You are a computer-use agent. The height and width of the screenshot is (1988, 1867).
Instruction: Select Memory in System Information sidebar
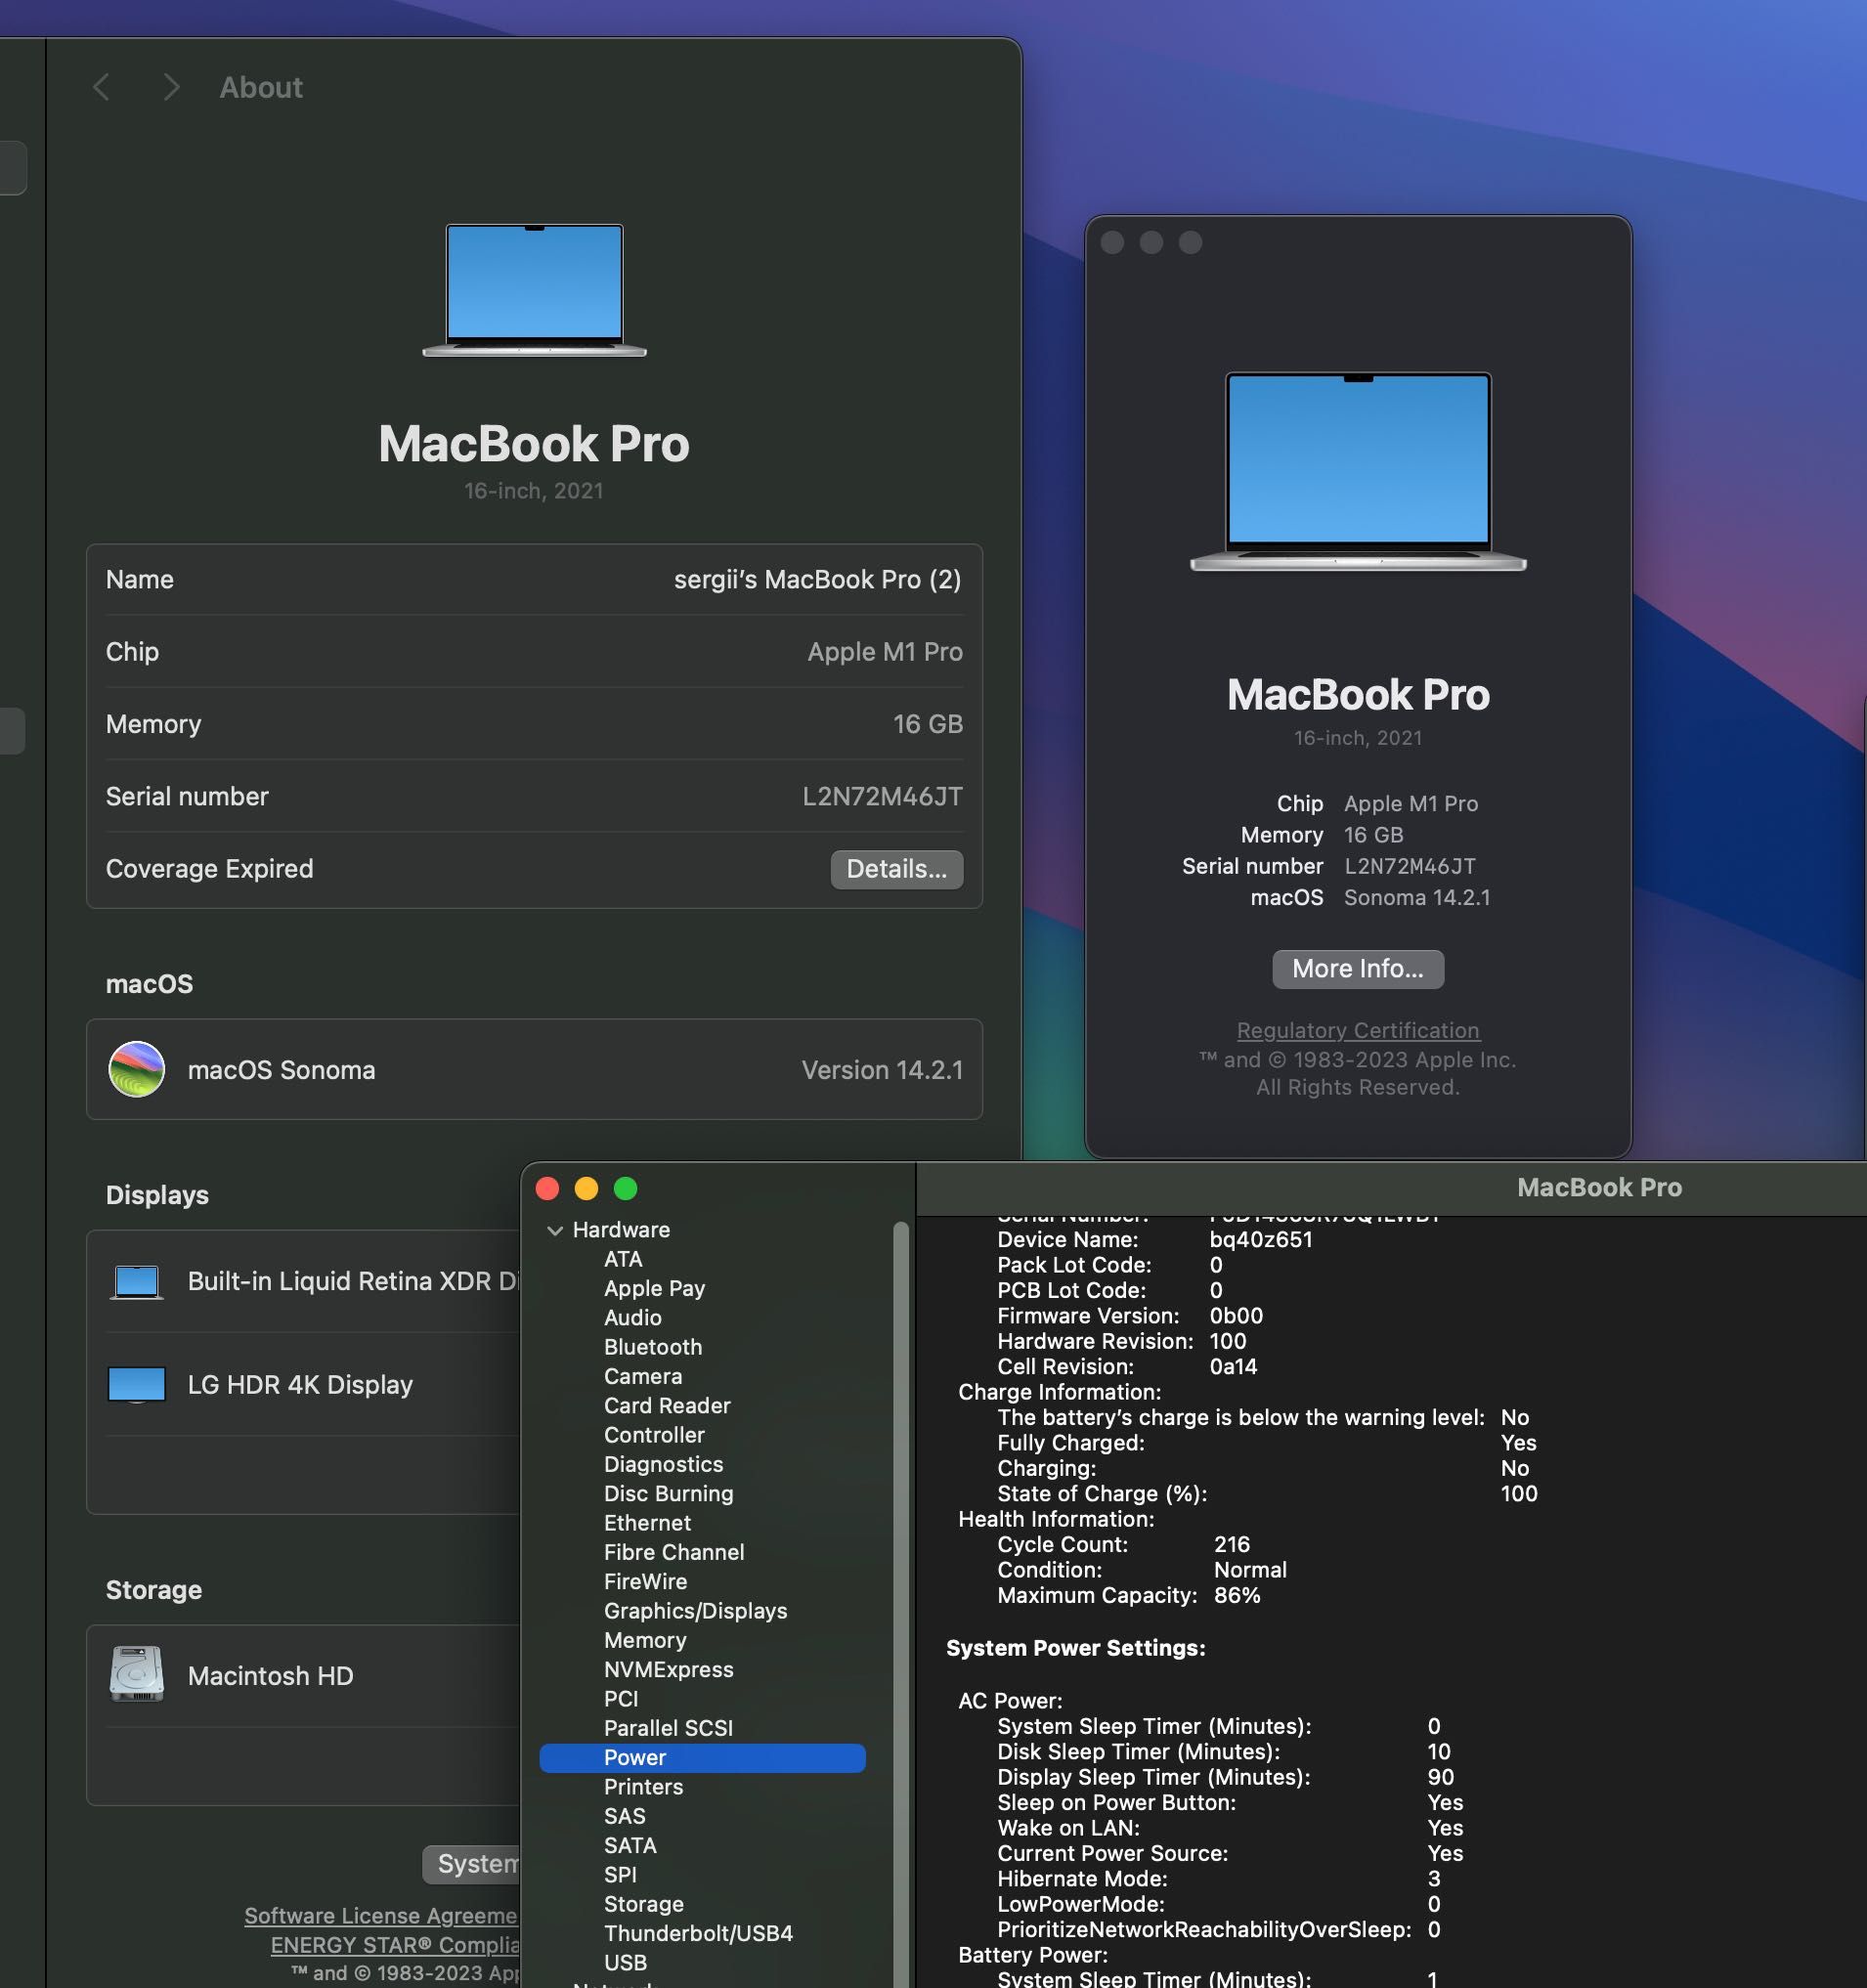pos(645,1640)
